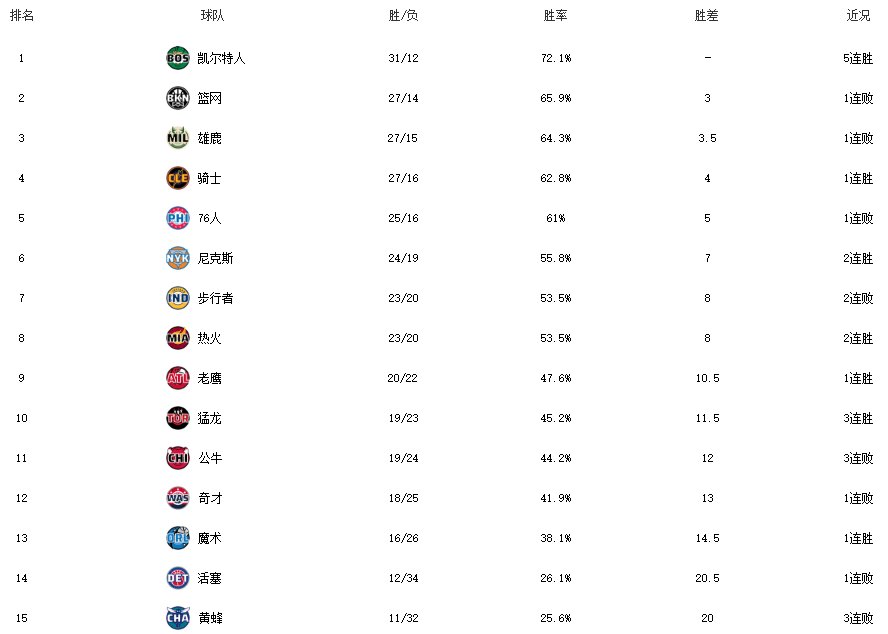Viewport: 888px width, 634px height.
Task: Click the Atlanta ATL team logo
Action: [x=178, y=378]
